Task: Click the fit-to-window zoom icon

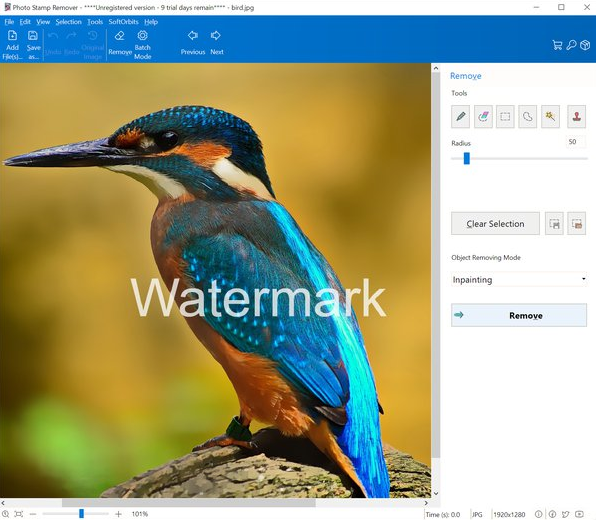Action: tap(19, 514)
